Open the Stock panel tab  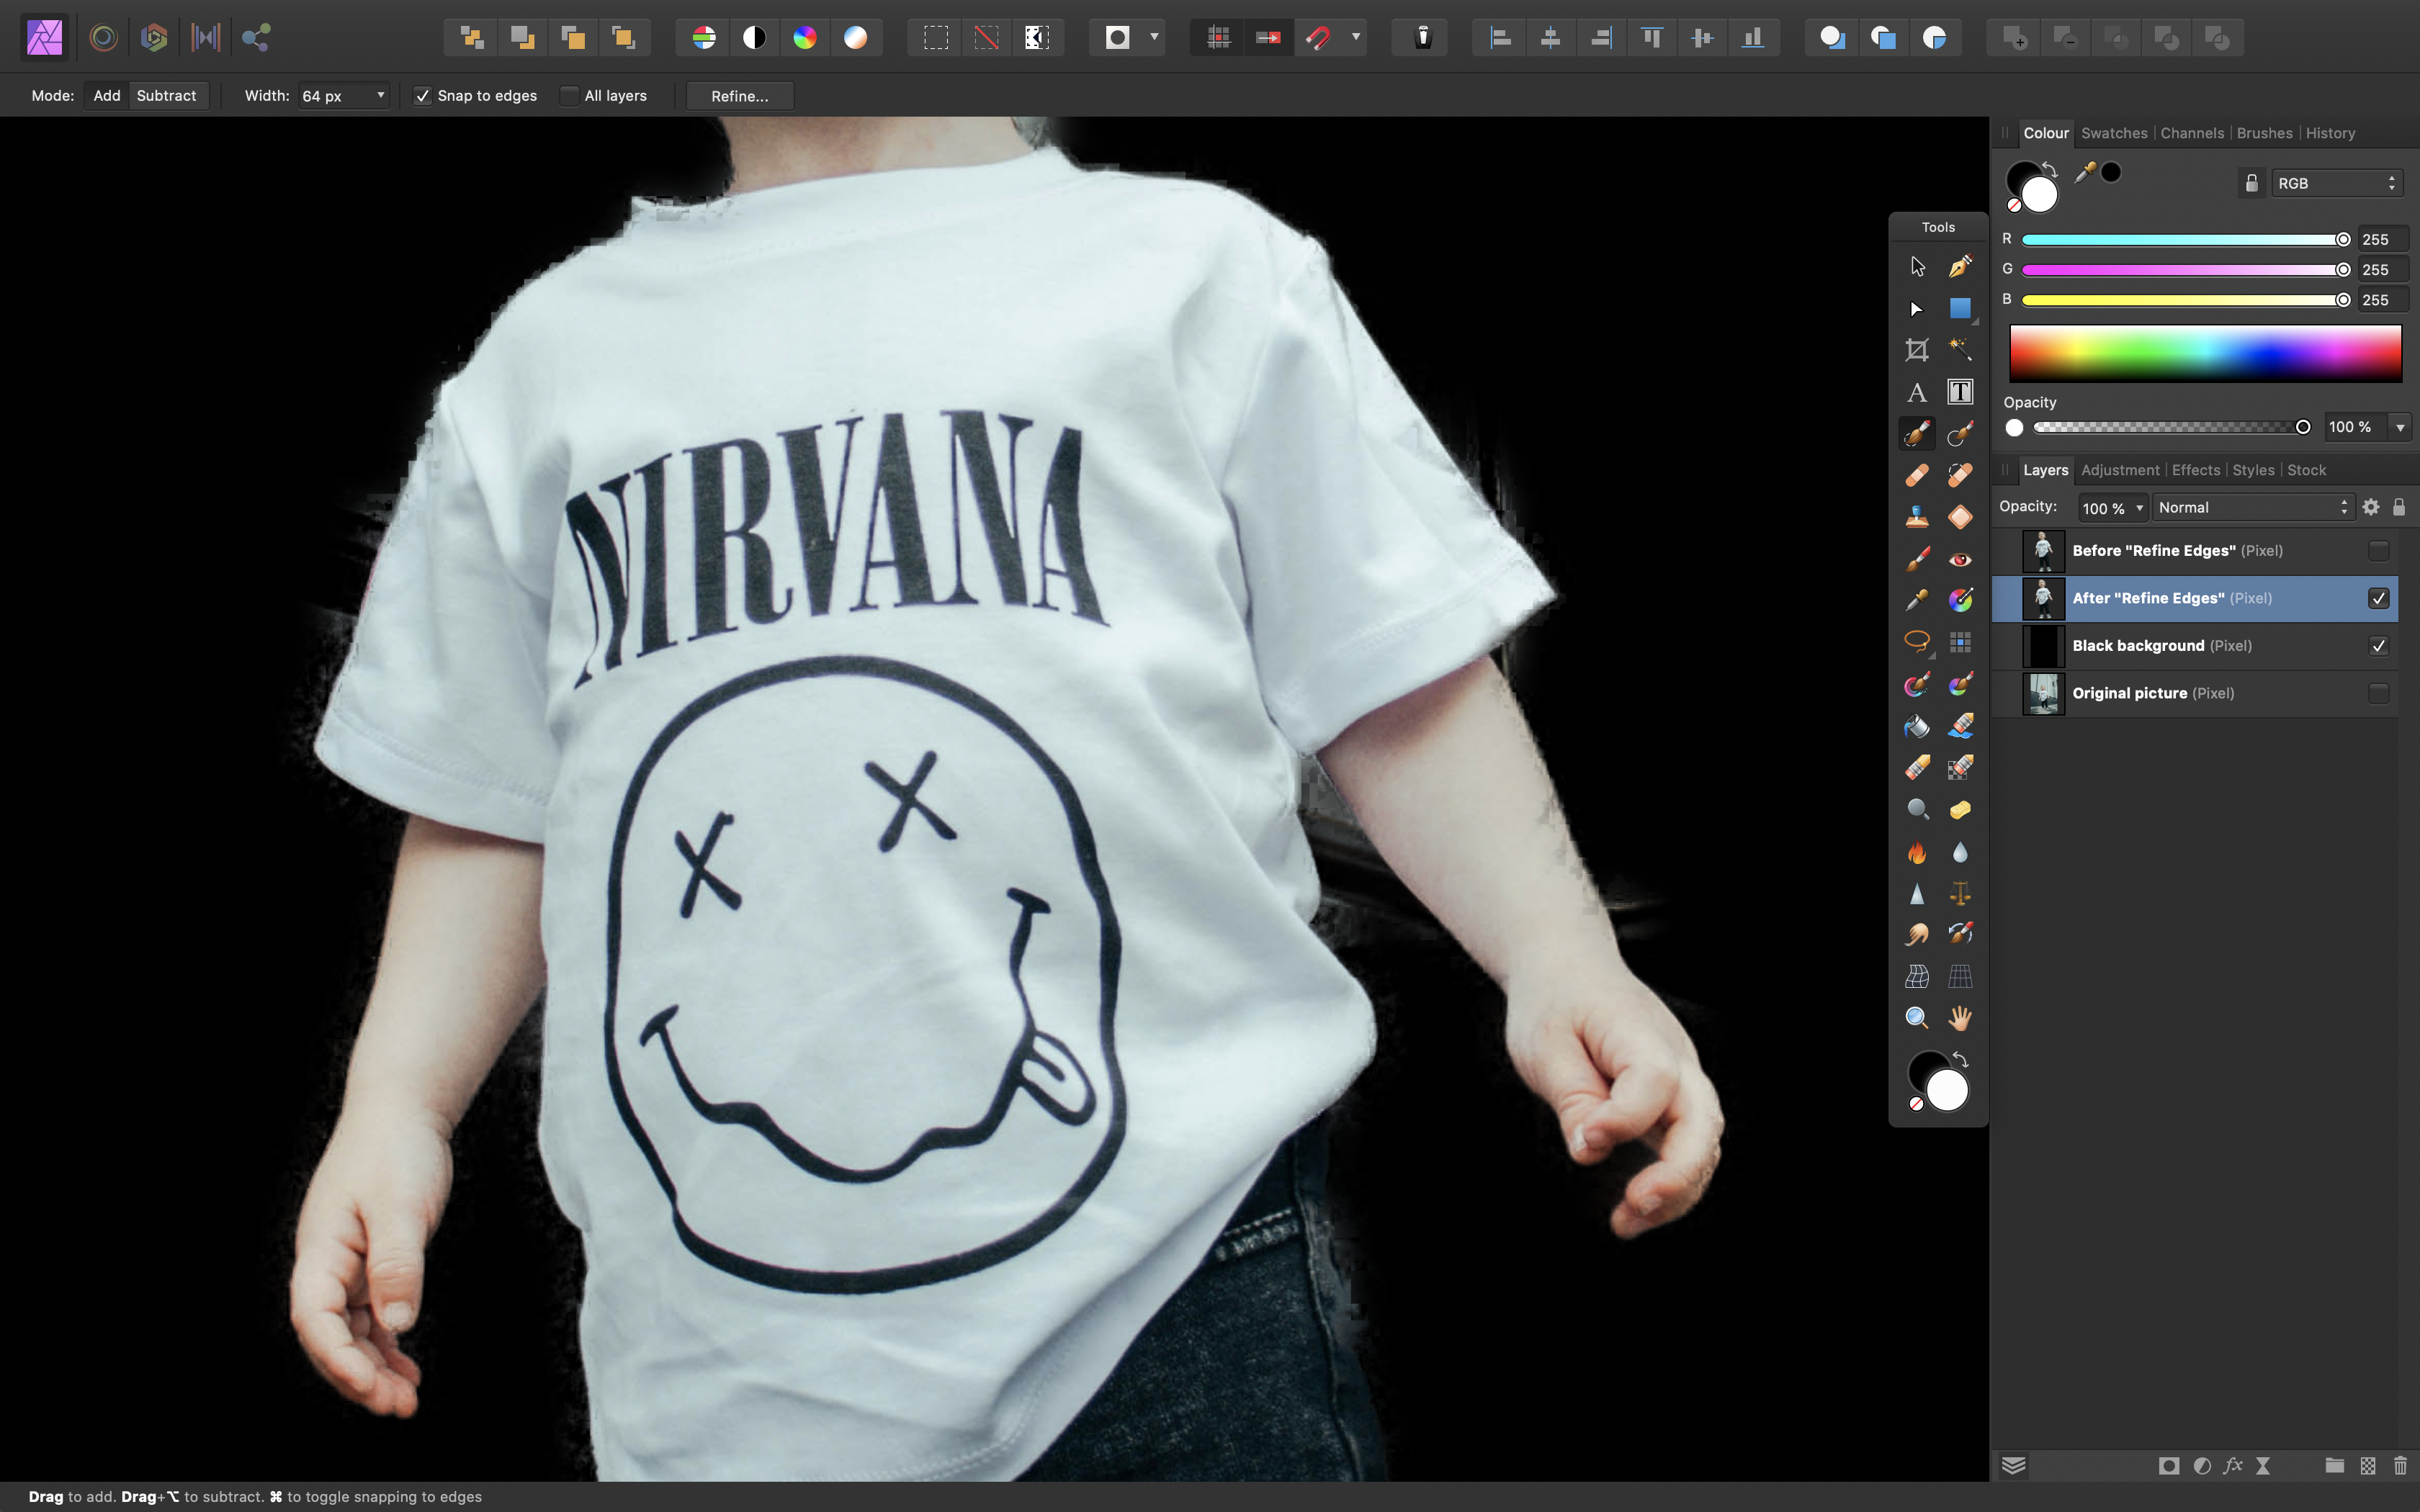[x=2306, y=470]
